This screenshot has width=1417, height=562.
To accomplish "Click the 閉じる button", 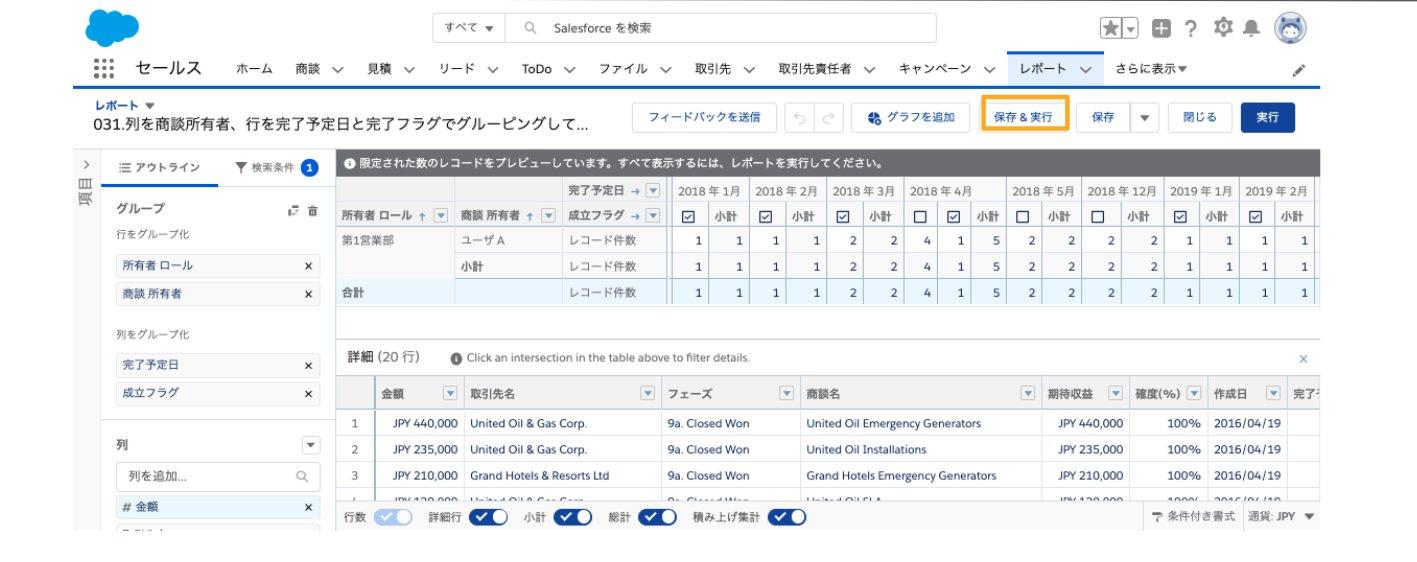I will pos(1200,117).
